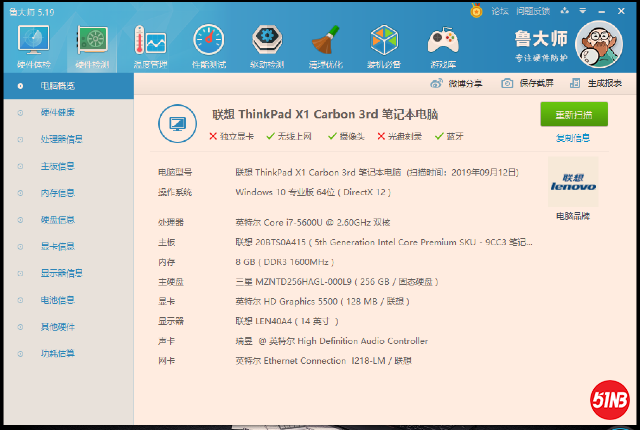
Task: Click the 清理优化 broom cleanup icon
Action: 325,44
